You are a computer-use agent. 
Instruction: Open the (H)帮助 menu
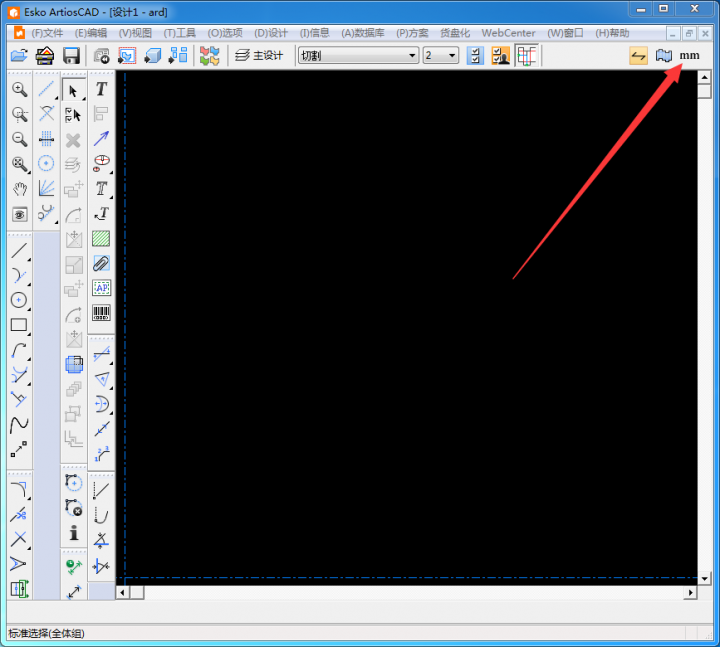[x=611, y=33]
